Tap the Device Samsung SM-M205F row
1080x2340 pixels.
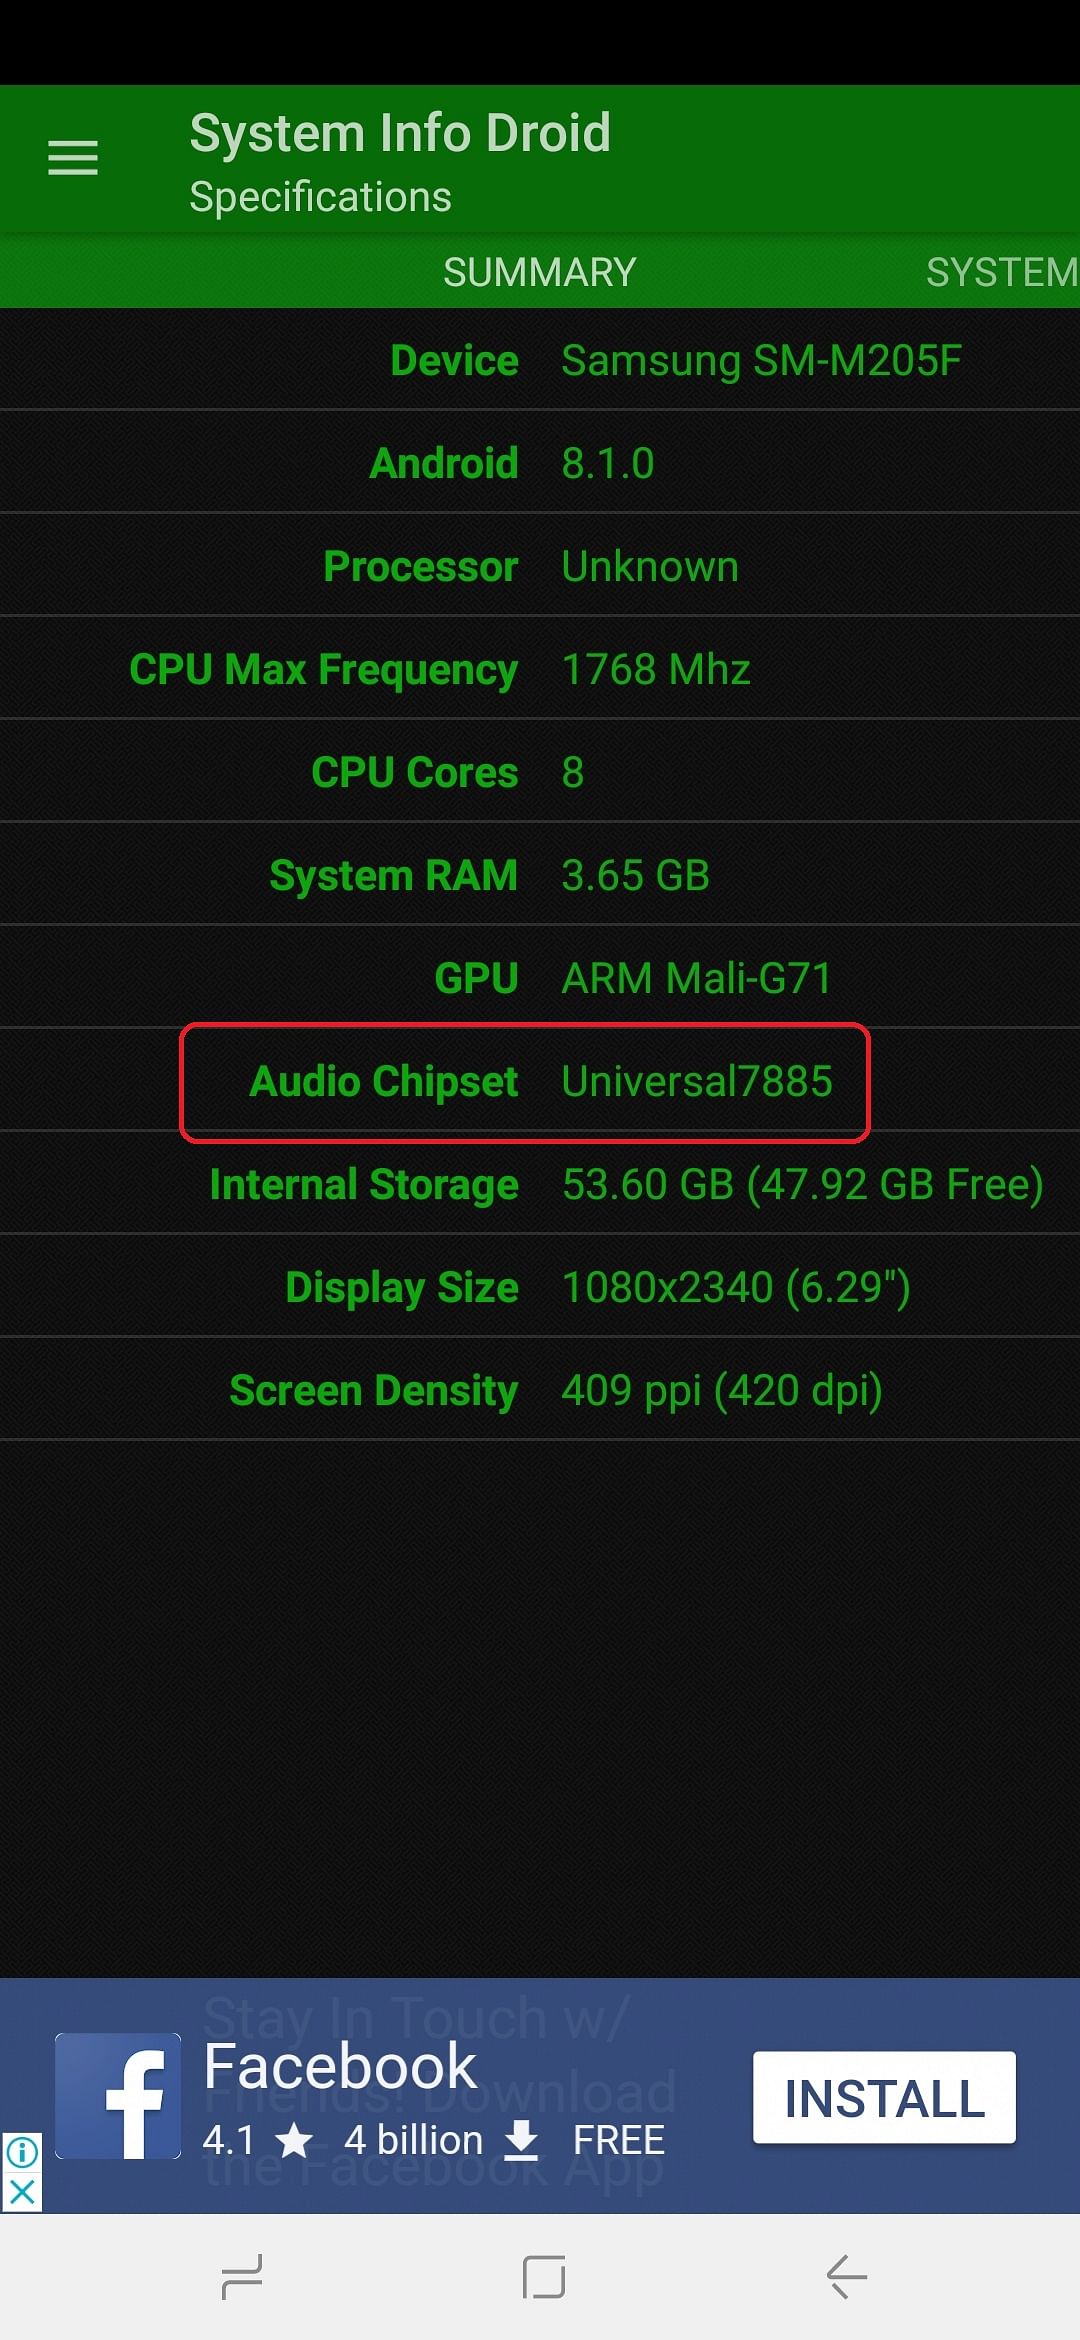tap(540, 361)
